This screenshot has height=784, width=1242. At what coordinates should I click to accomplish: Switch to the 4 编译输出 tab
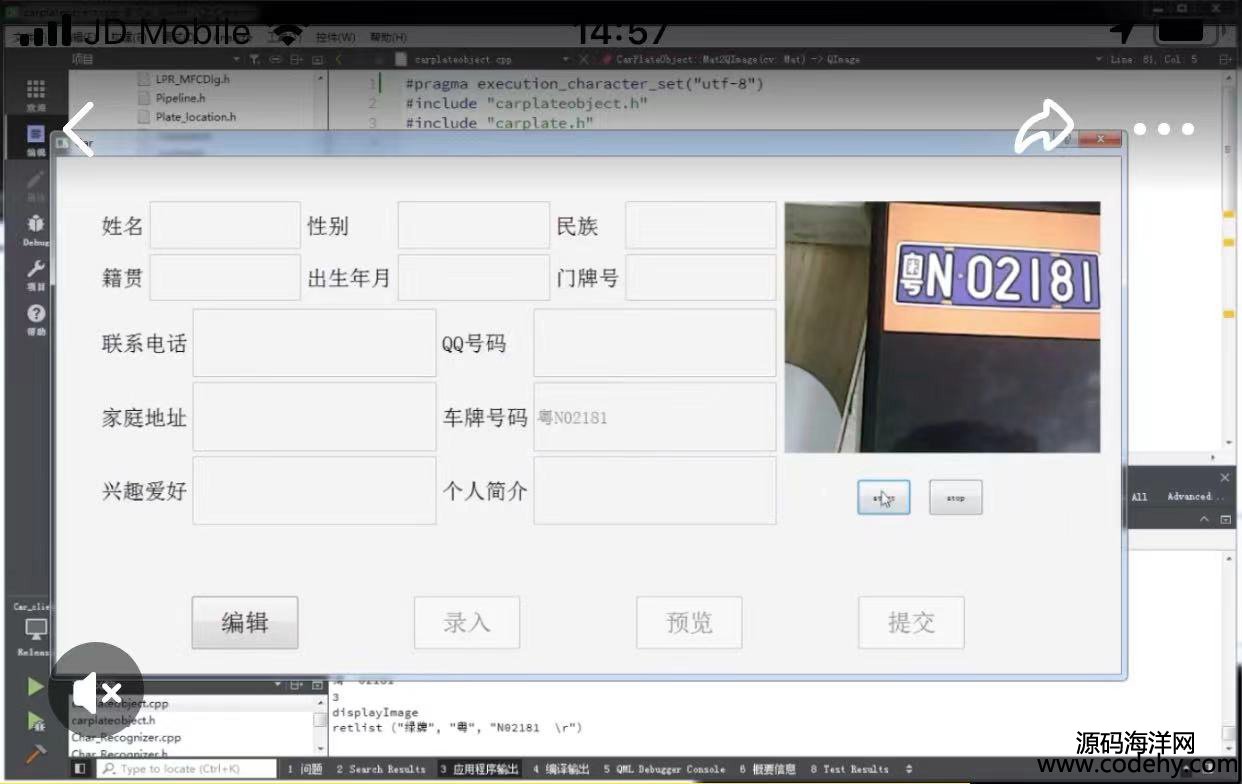pos(561,769)
